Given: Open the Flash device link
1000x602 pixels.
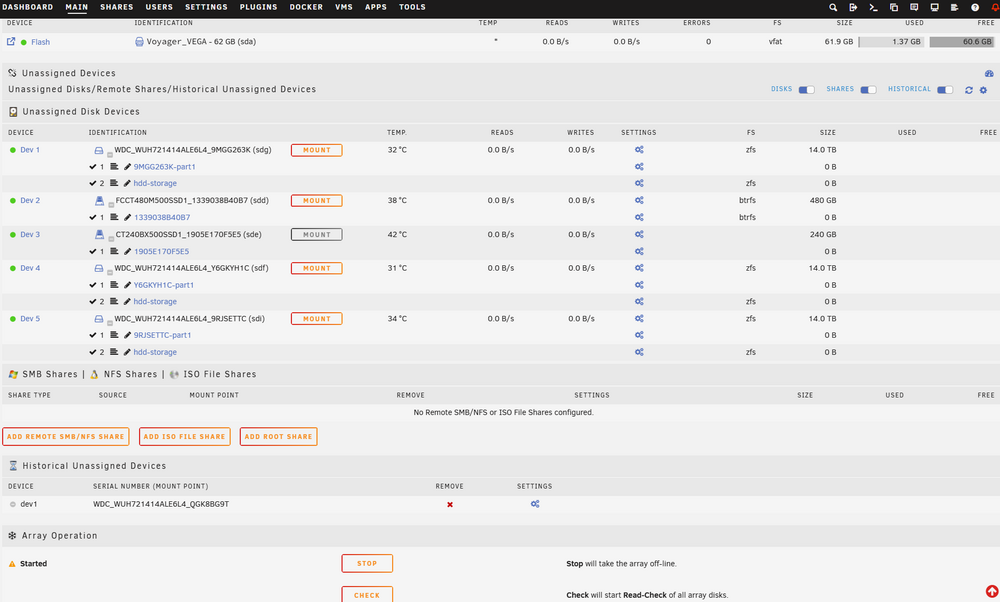Looking at the screenshot, I should (x=40, y=42).
